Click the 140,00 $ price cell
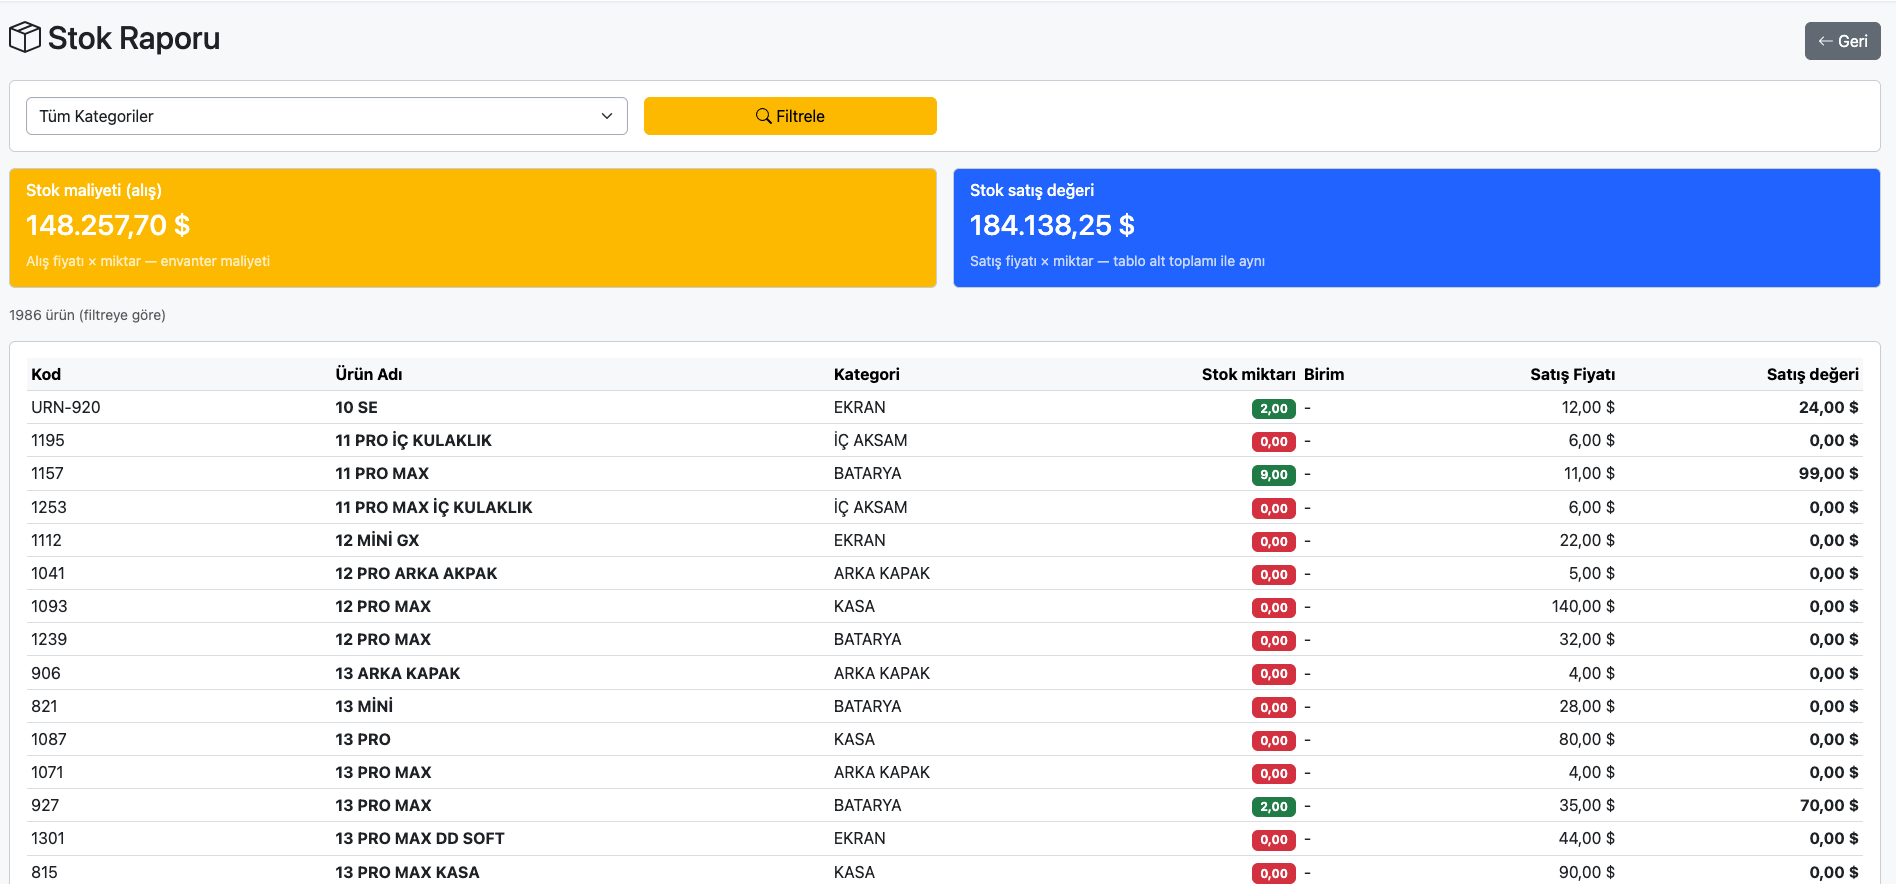This screenshot has height=884, width=1896. tap(1583, 606)
